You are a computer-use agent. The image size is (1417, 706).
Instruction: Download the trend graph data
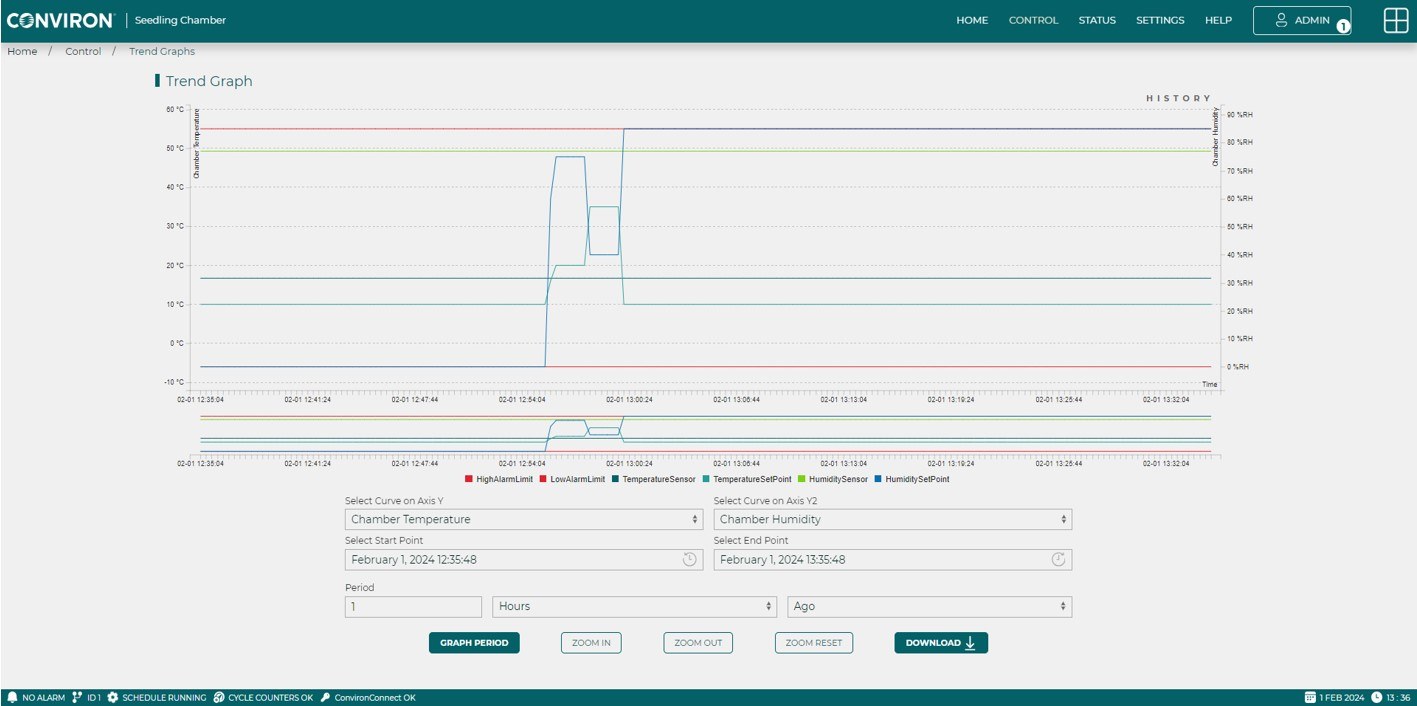tap(941, 643)
